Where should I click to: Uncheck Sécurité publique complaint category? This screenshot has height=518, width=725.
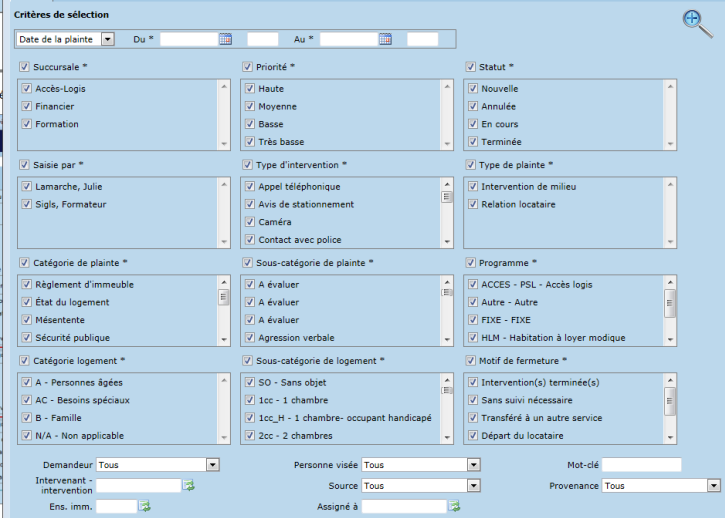(27, 338)
